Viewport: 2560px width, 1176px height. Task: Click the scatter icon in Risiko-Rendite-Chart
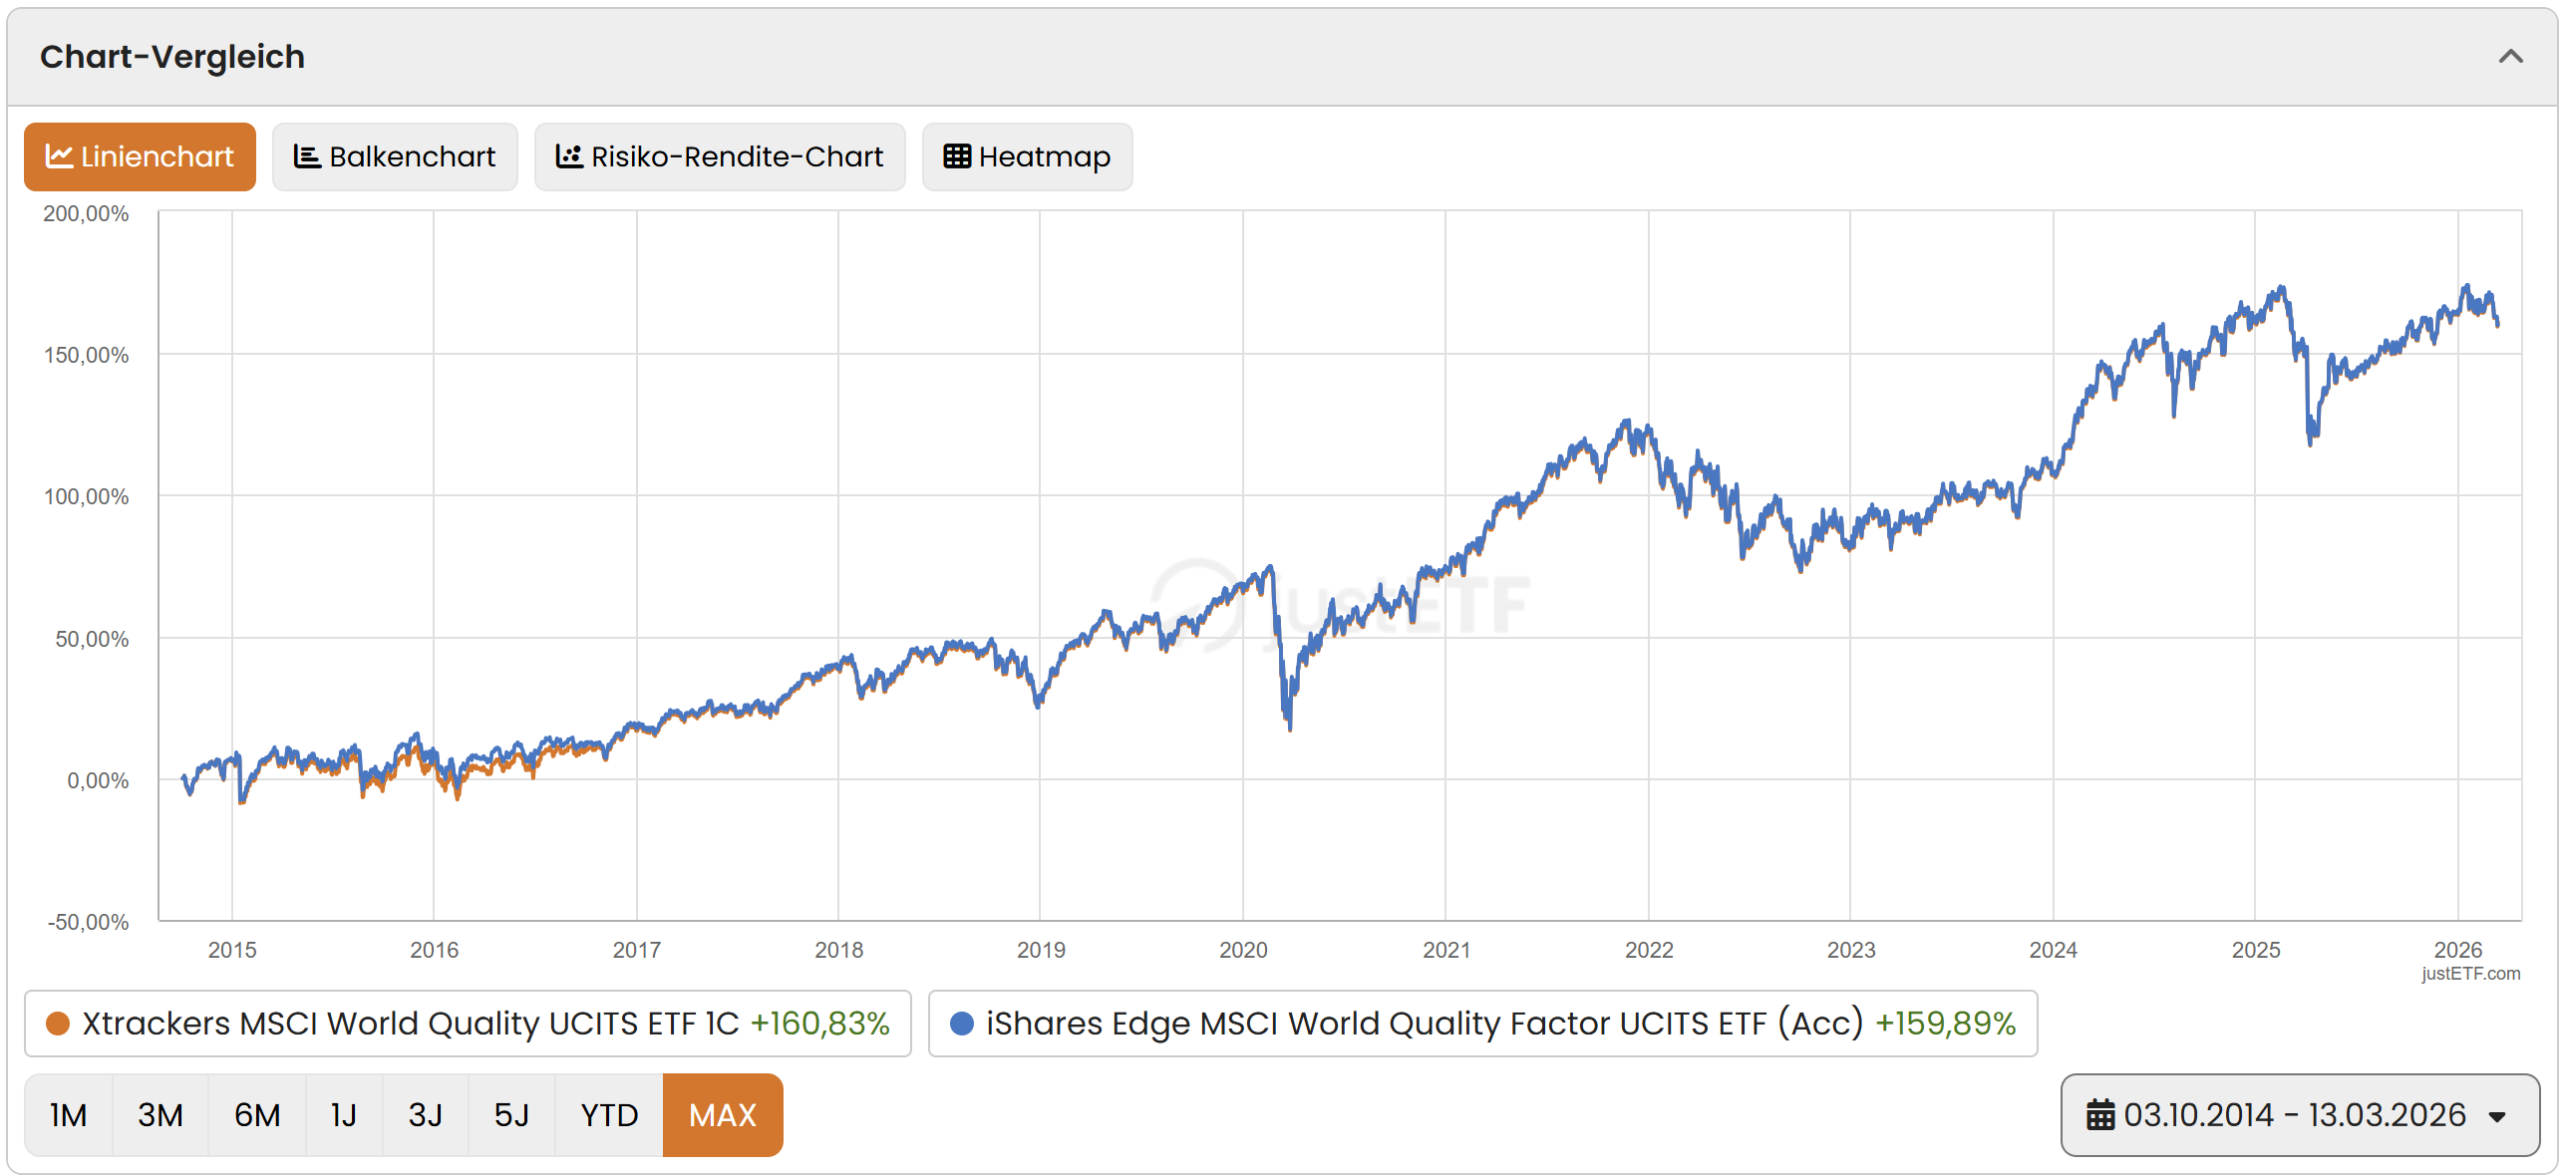pyautogui.click(x=569, y=157)
